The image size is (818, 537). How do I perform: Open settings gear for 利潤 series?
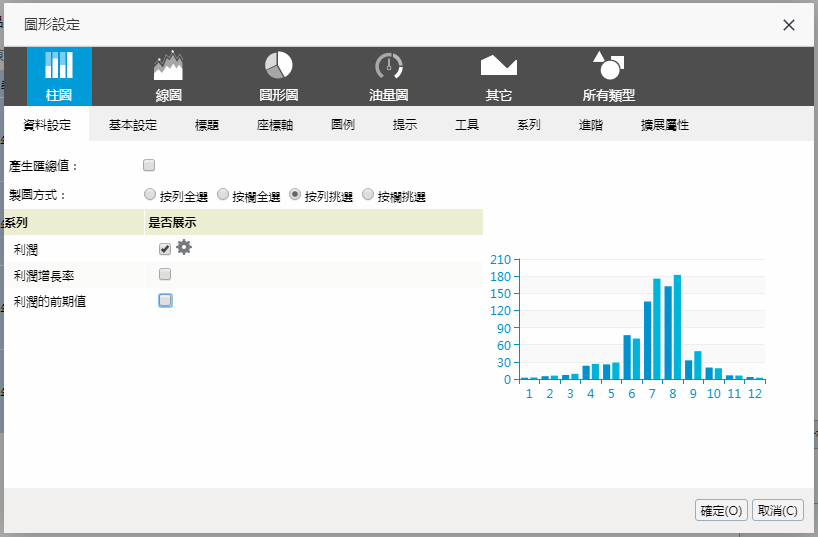[184, 248]
